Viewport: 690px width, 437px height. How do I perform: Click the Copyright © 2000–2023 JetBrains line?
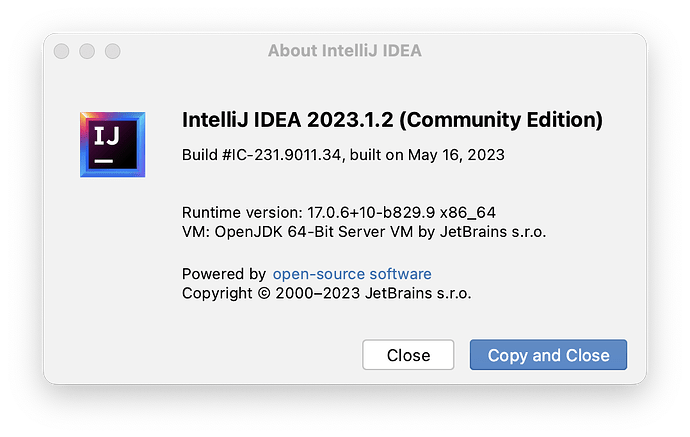(327, 293)
